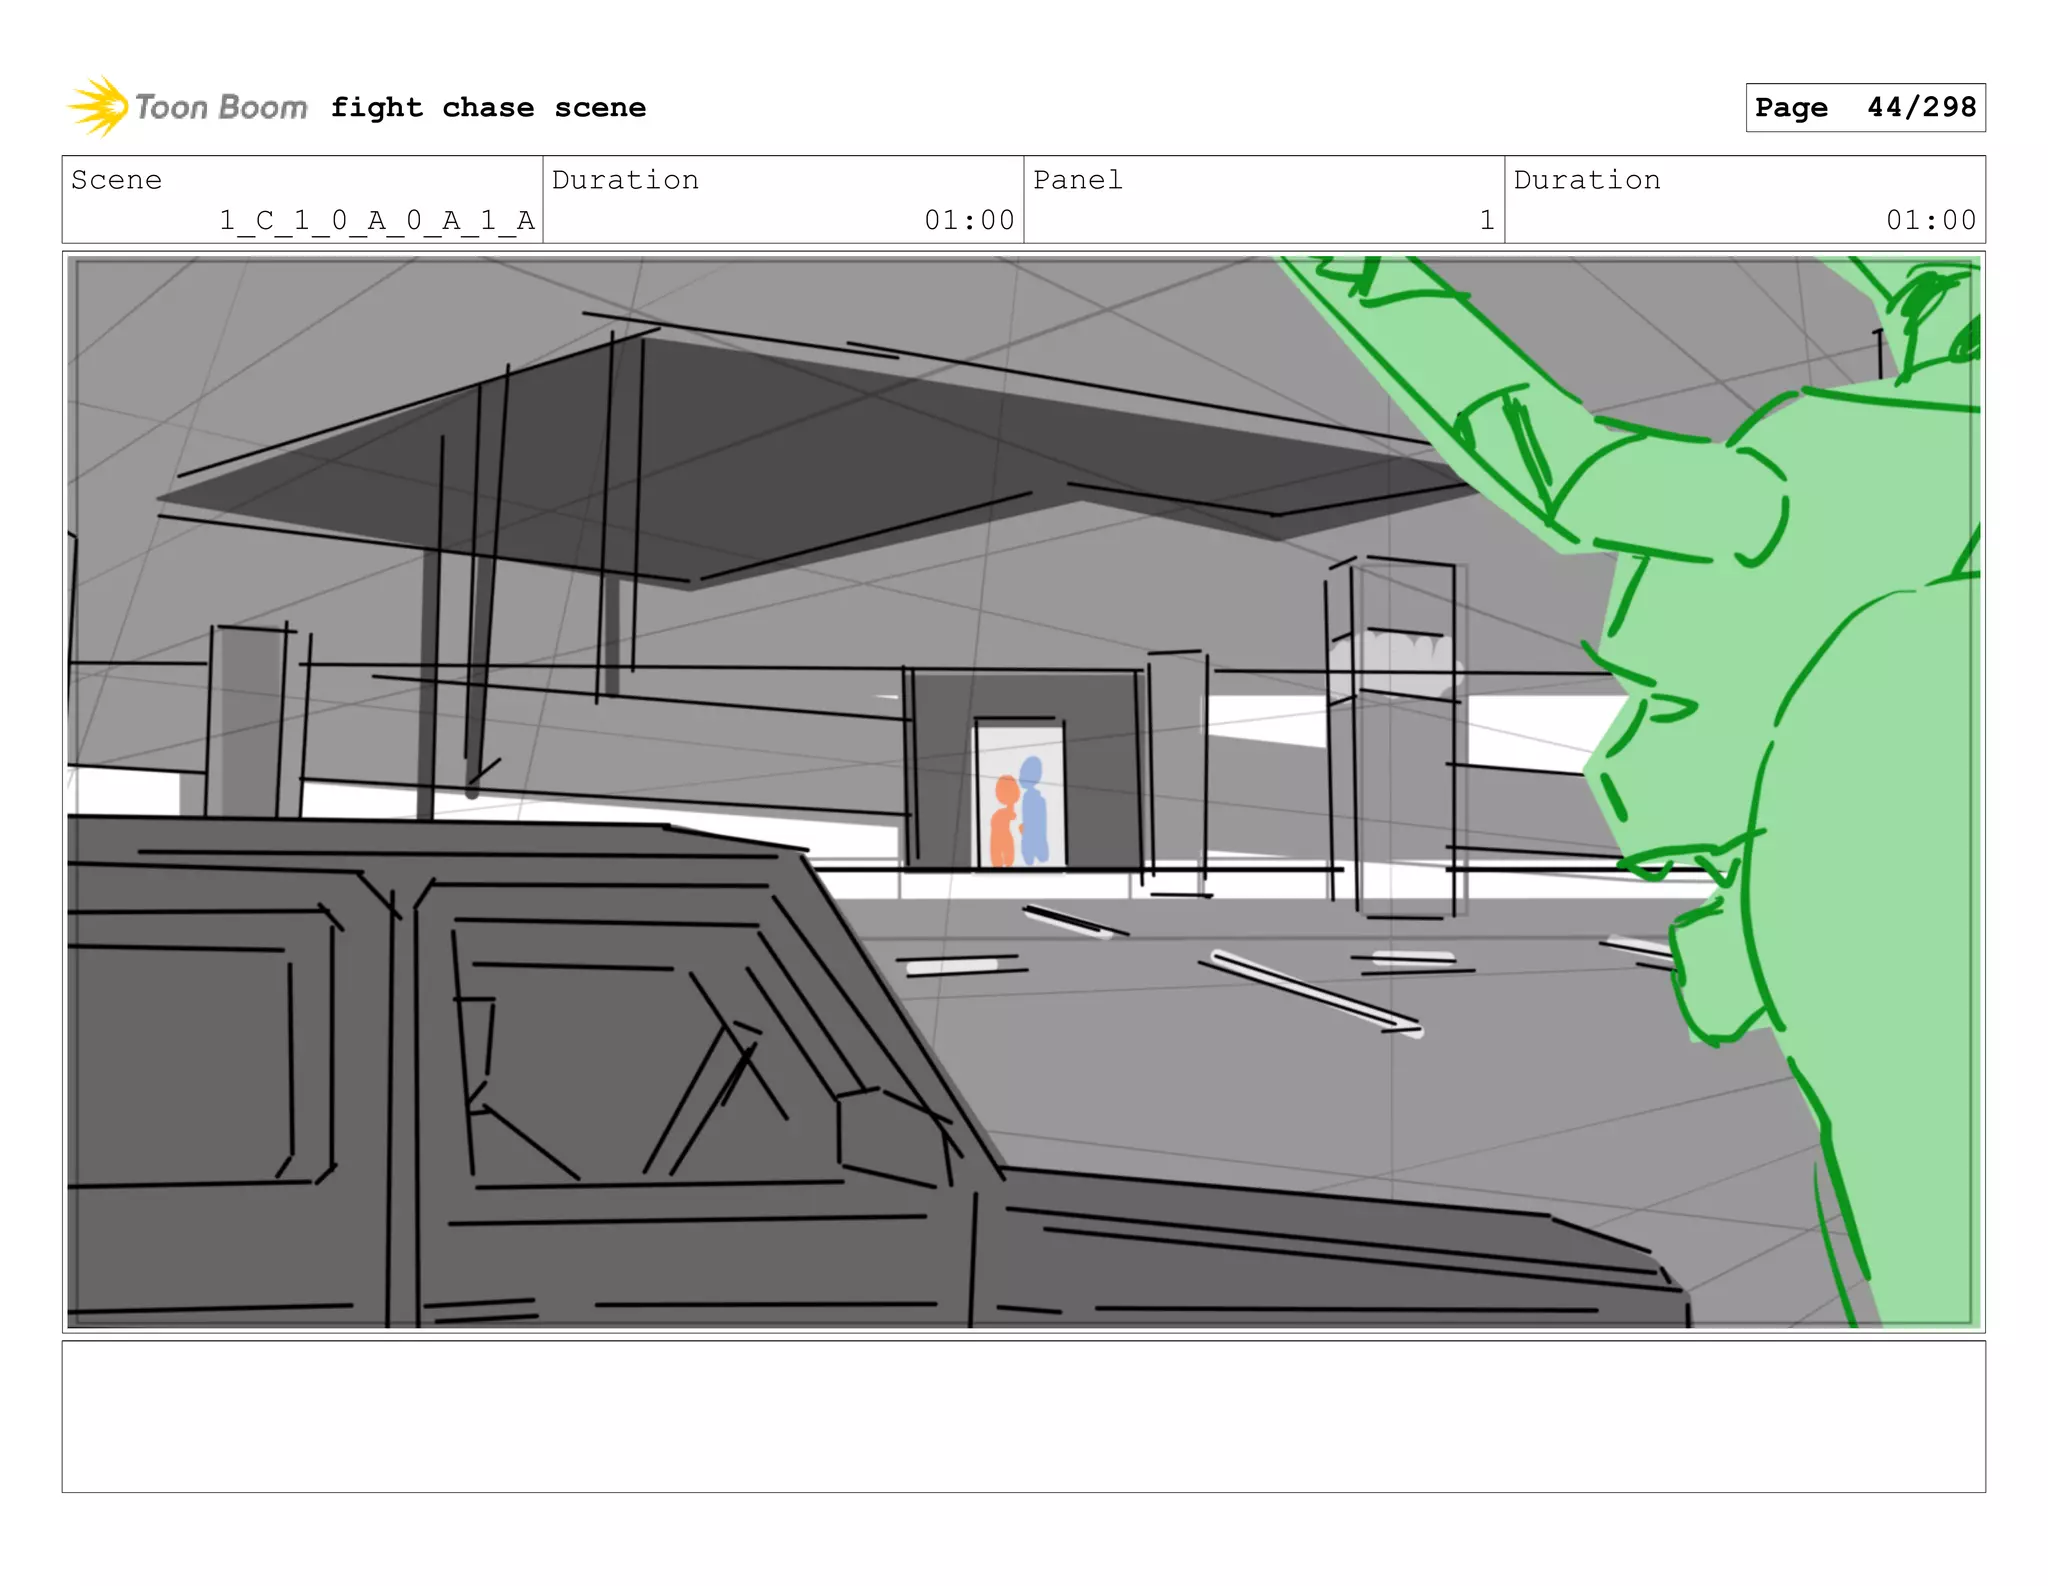The width and height of the screenshot is (2048, 1586).
Task: Click the blue figure in the doorway
Action: point(1033,812)
